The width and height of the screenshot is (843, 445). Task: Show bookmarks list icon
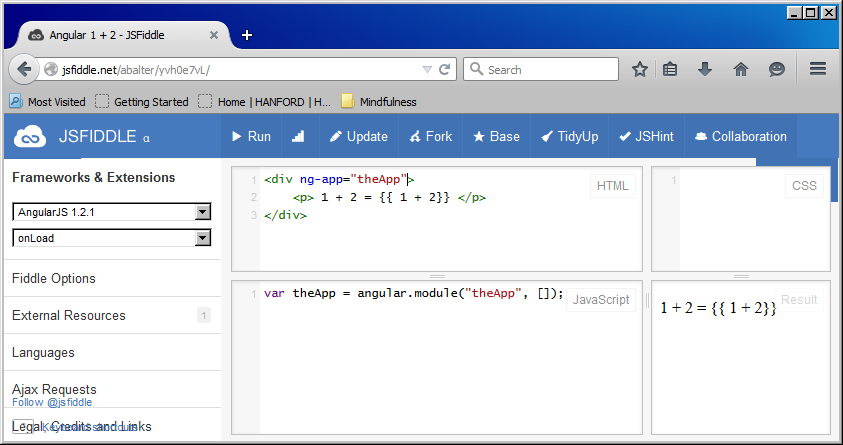click(x=670, y=69)
